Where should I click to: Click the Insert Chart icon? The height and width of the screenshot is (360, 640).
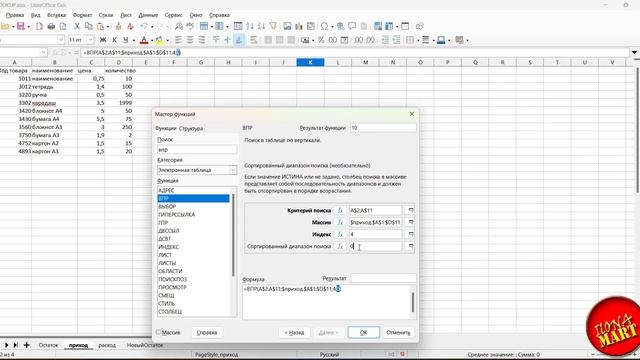click(299, 27)
